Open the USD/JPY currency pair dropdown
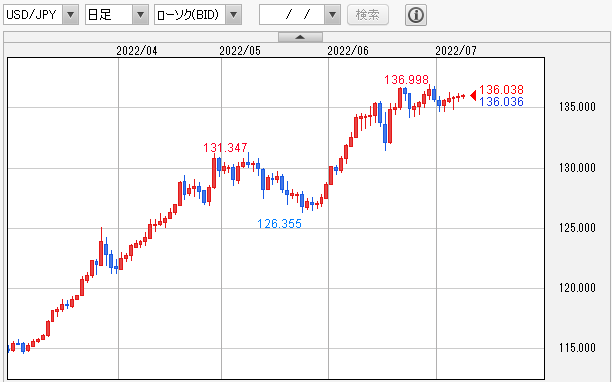This screenshot has width=612, height=382. (x=41, y=15)
